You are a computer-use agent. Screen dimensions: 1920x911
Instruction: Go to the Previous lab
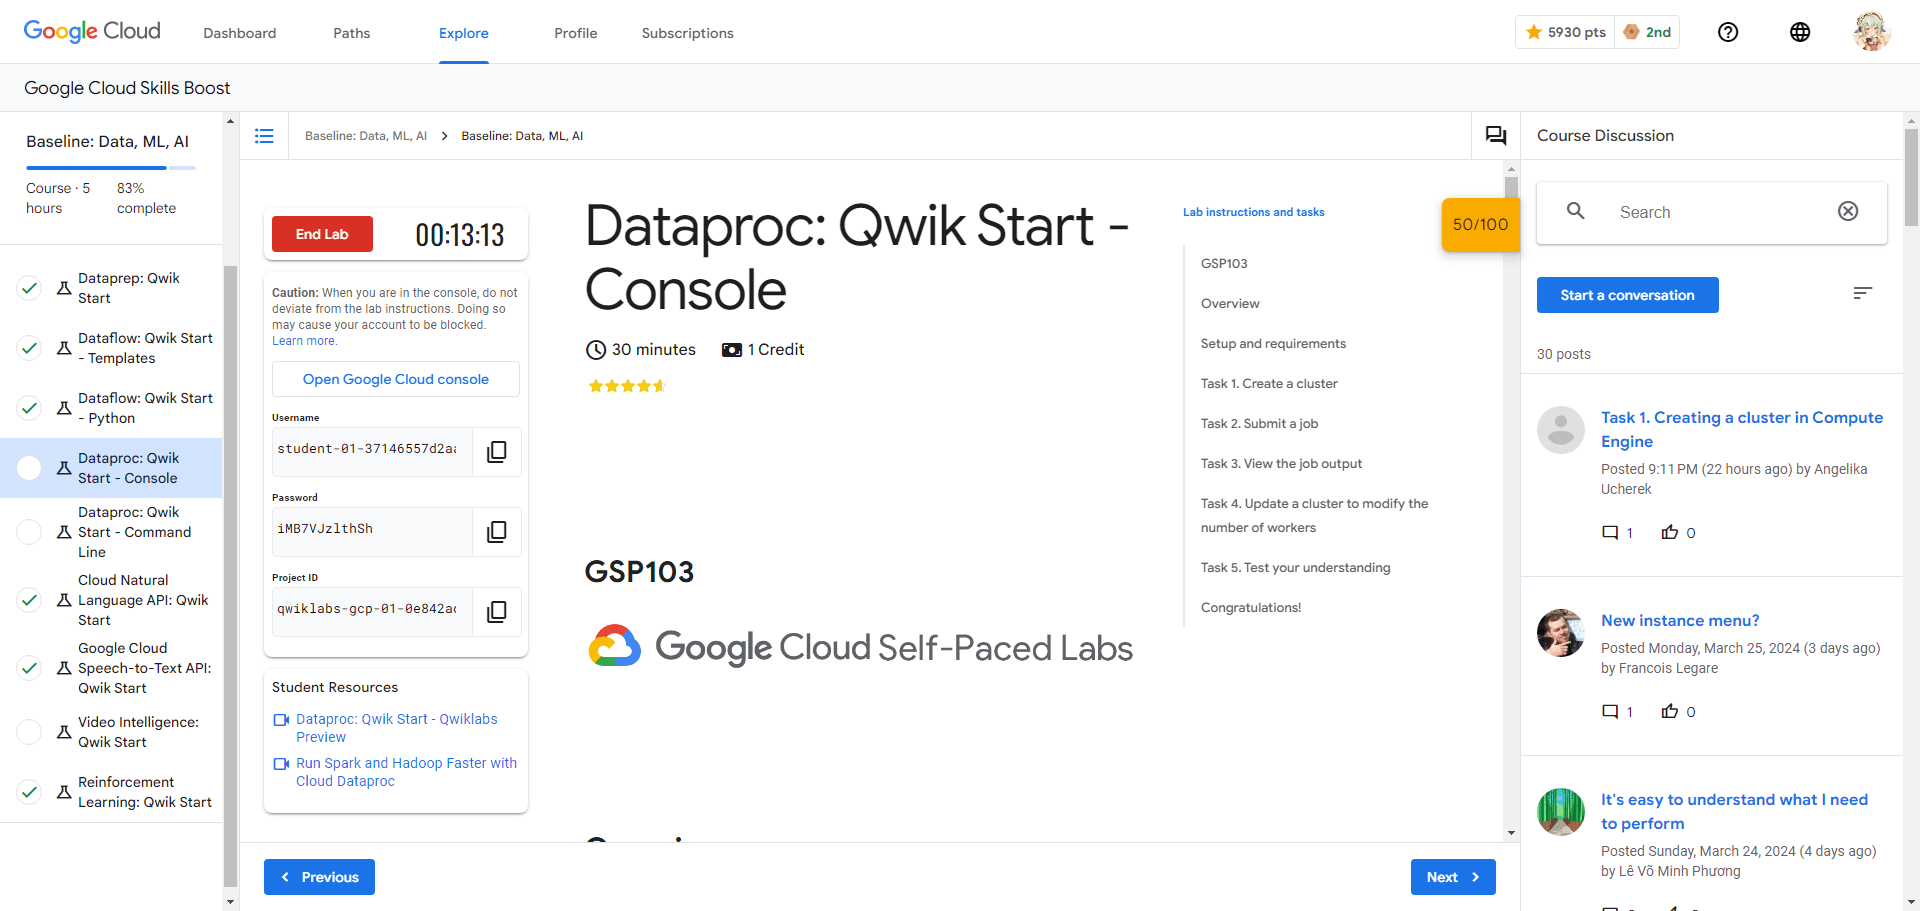pyautogui.click(x=319, y=877)
